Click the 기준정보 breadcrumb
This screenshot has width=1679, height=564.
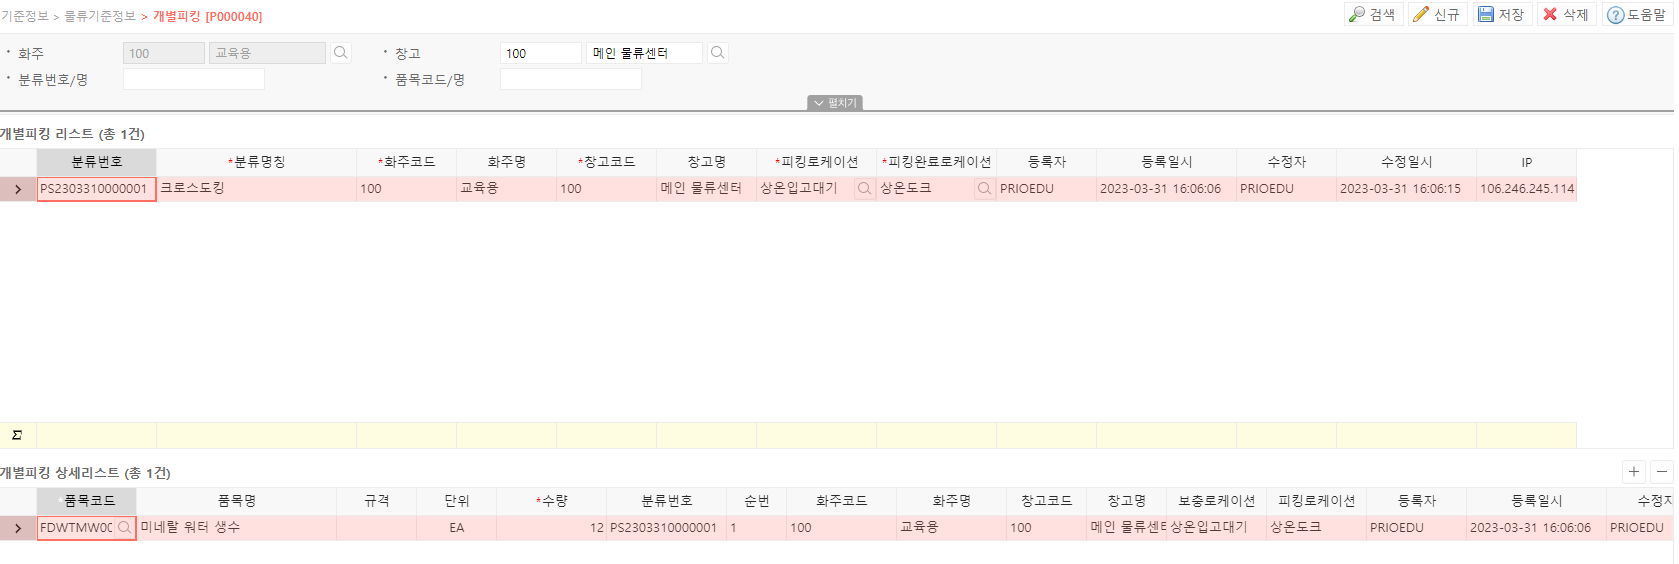coord(25,17)
